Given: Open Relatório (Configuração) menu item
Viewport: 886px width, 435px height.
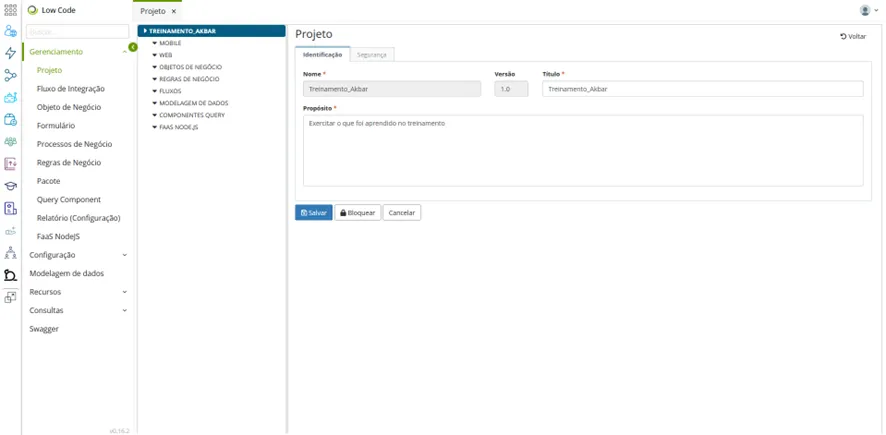Looking at the screenshot, I should (x=79, y=218).
